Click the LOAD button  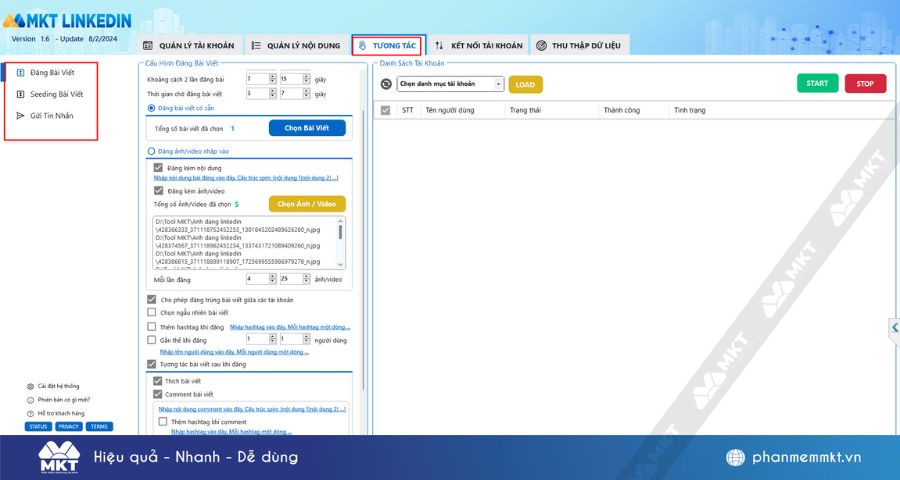tap(525, 84)
